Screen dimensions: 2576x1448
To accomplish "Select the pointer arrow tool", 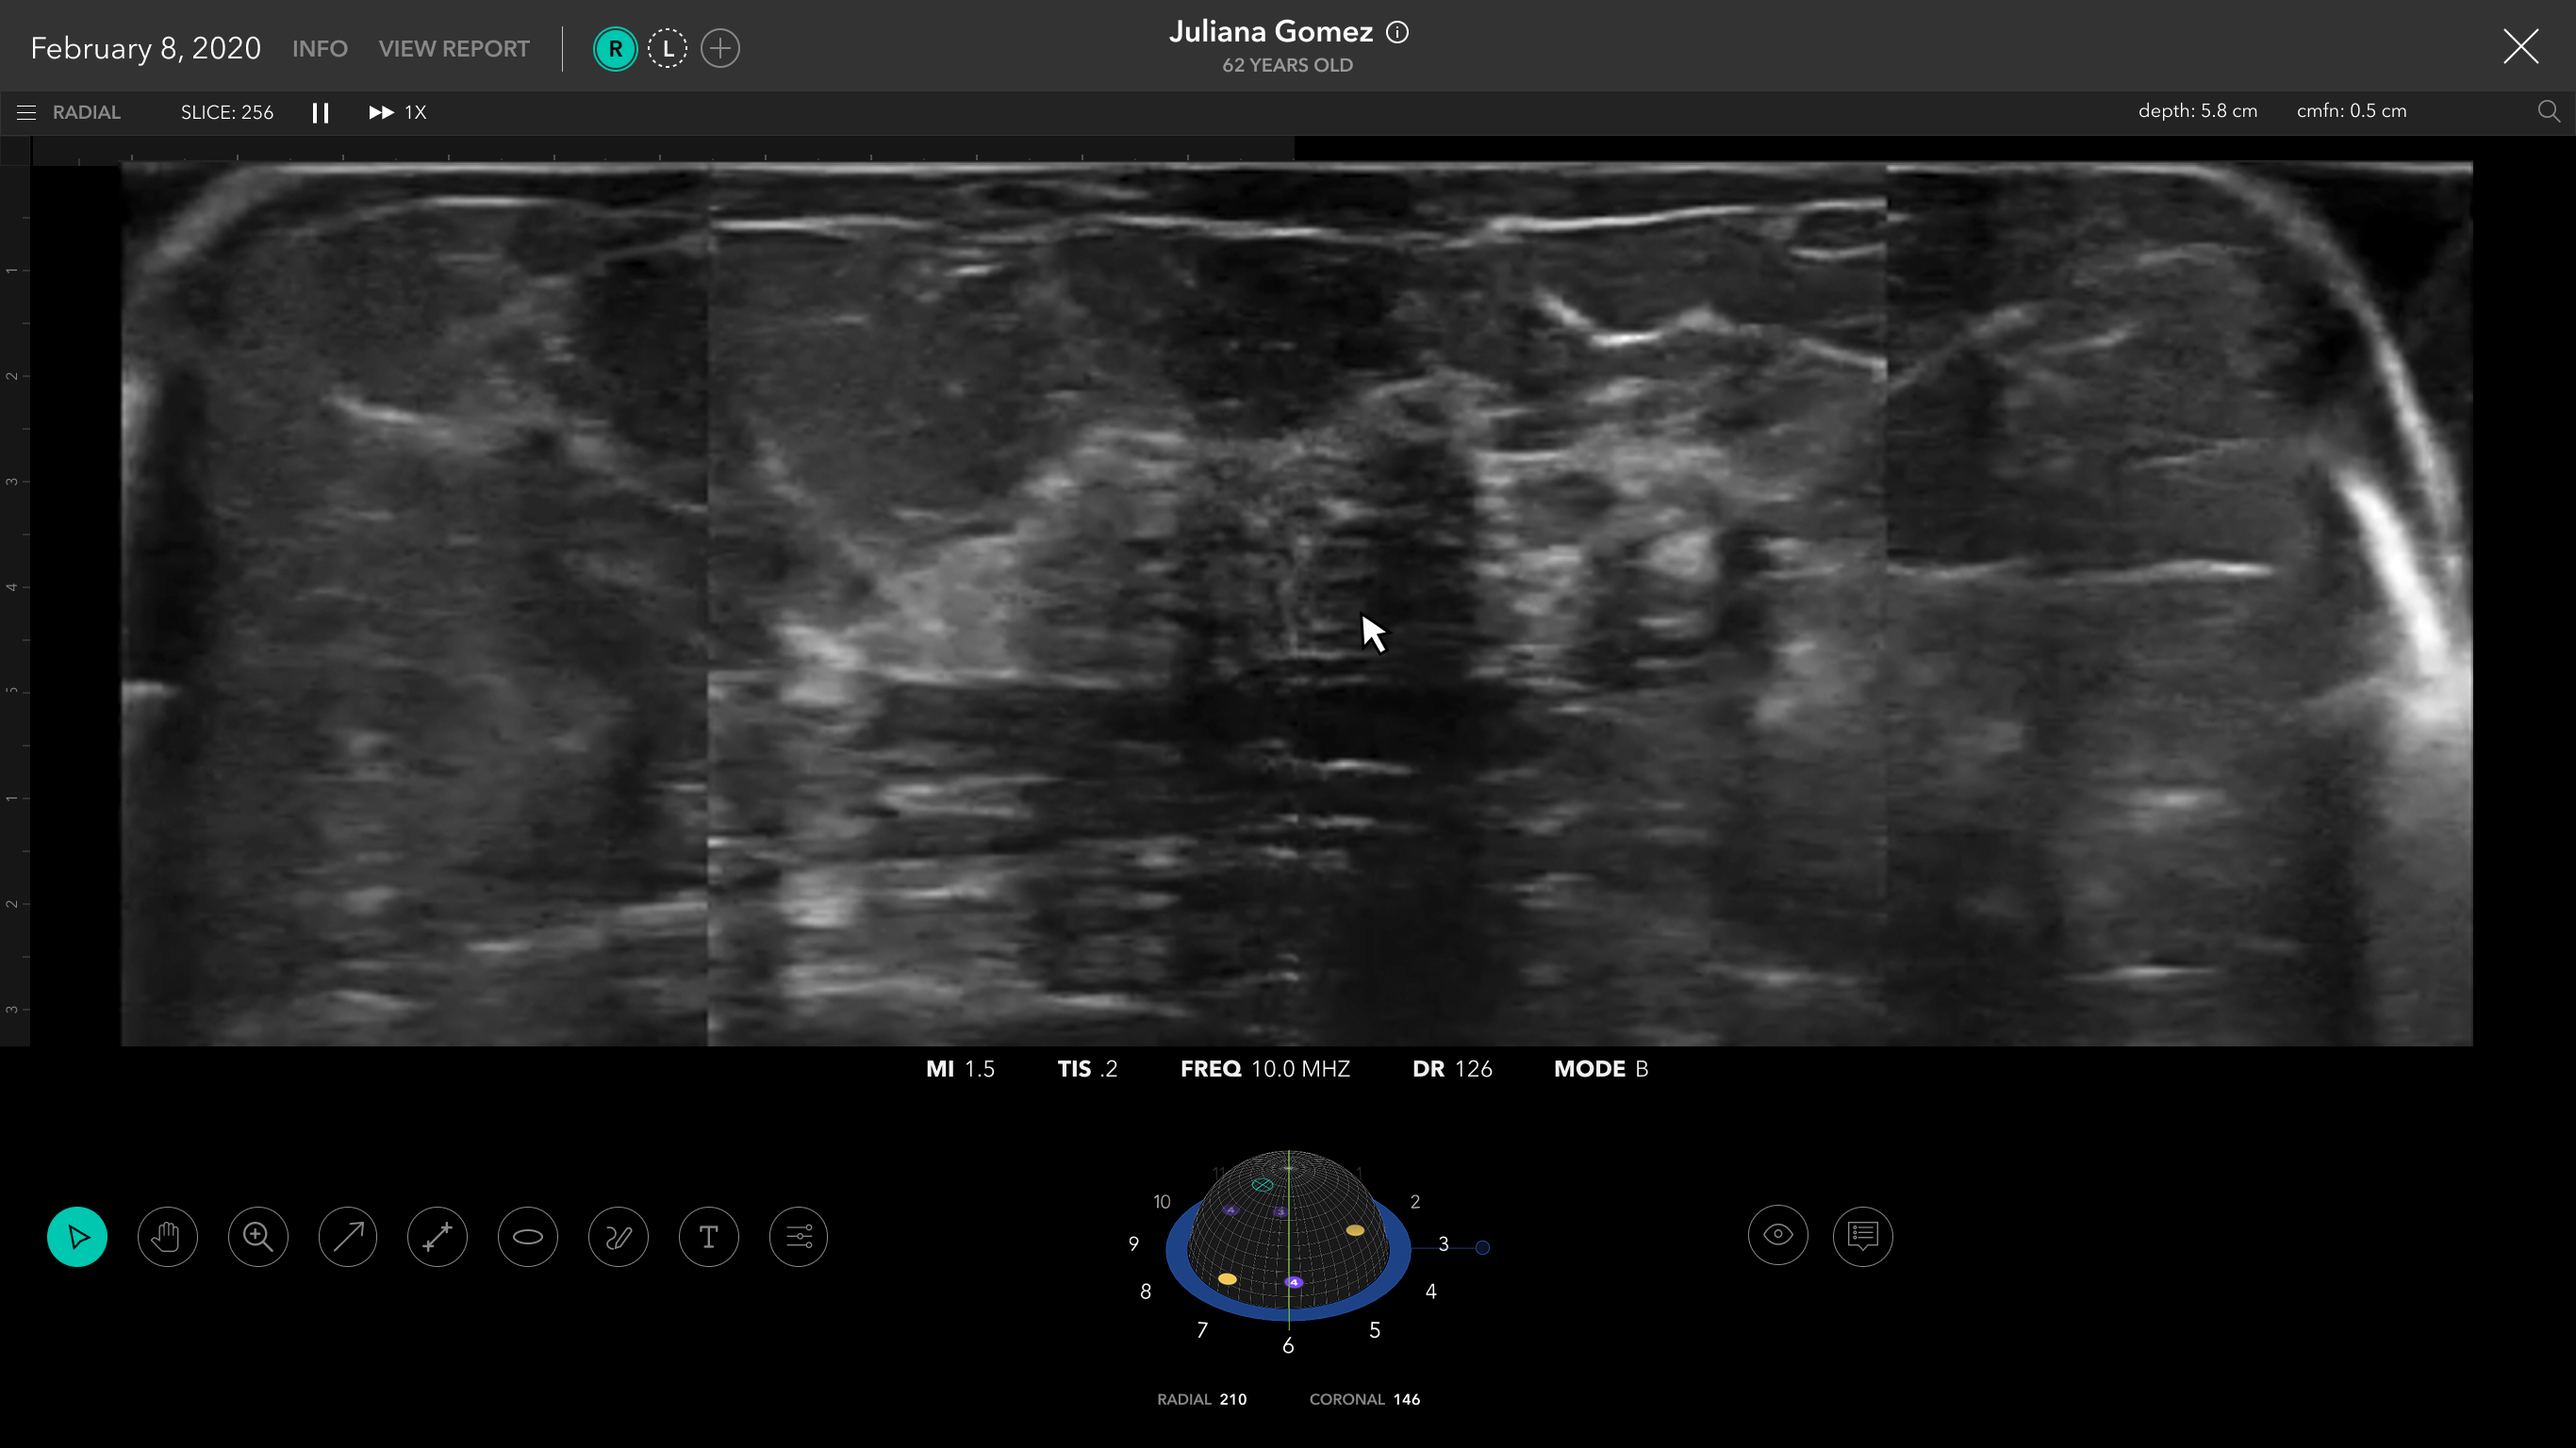I will (x=77, y=1237).
